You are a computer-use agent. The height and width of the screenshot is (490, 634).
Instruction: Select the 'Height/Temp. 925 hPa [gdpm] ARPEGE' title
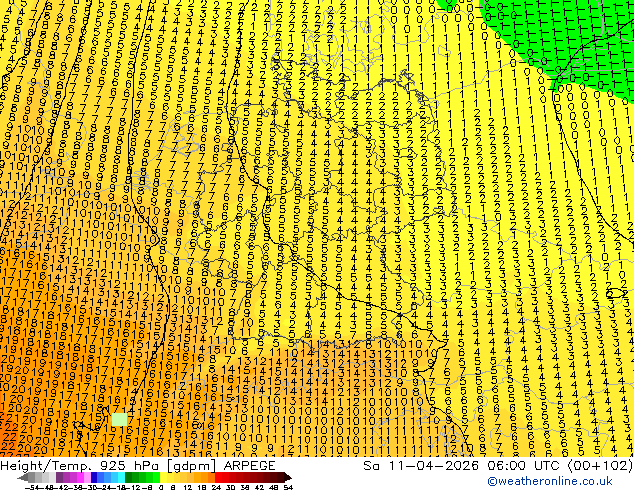pos(137,466)
